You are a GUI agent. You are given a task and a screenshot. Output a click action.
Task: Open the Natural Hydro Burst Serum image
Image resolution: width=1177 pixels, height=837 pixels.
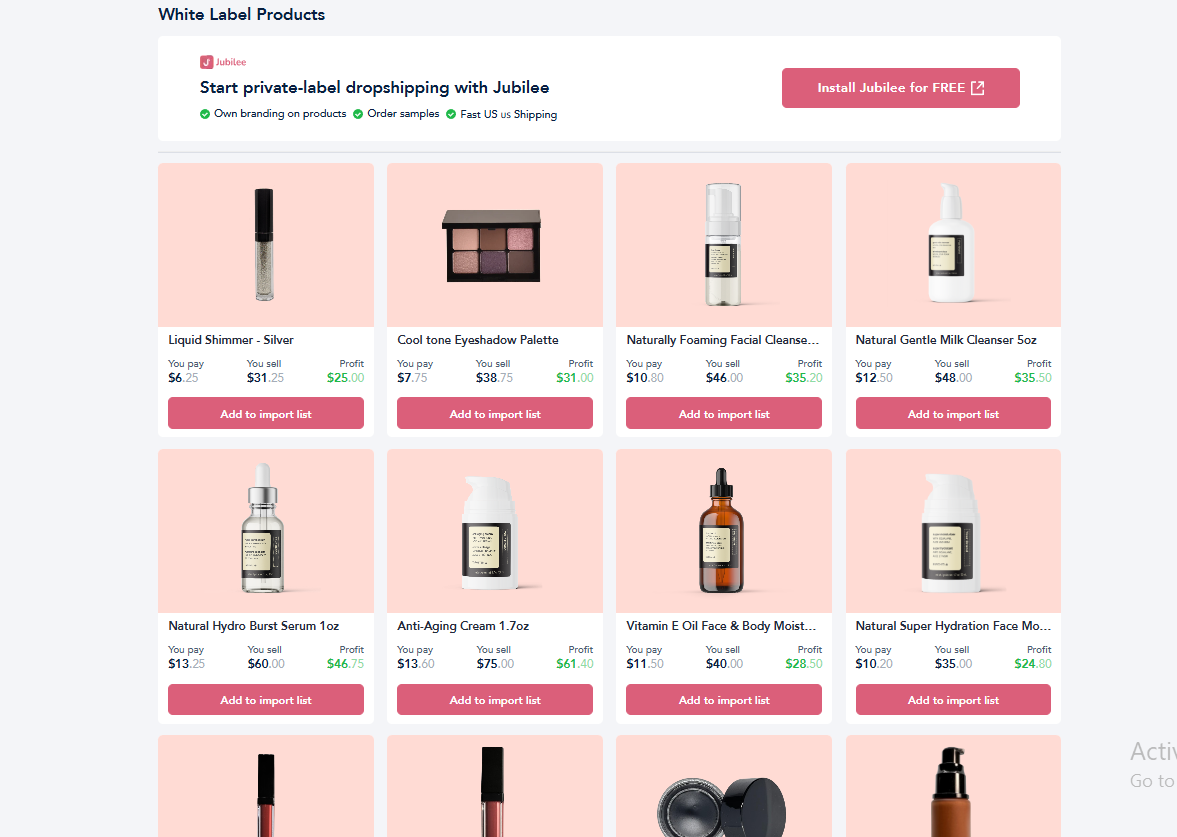[x=266, y=531]
